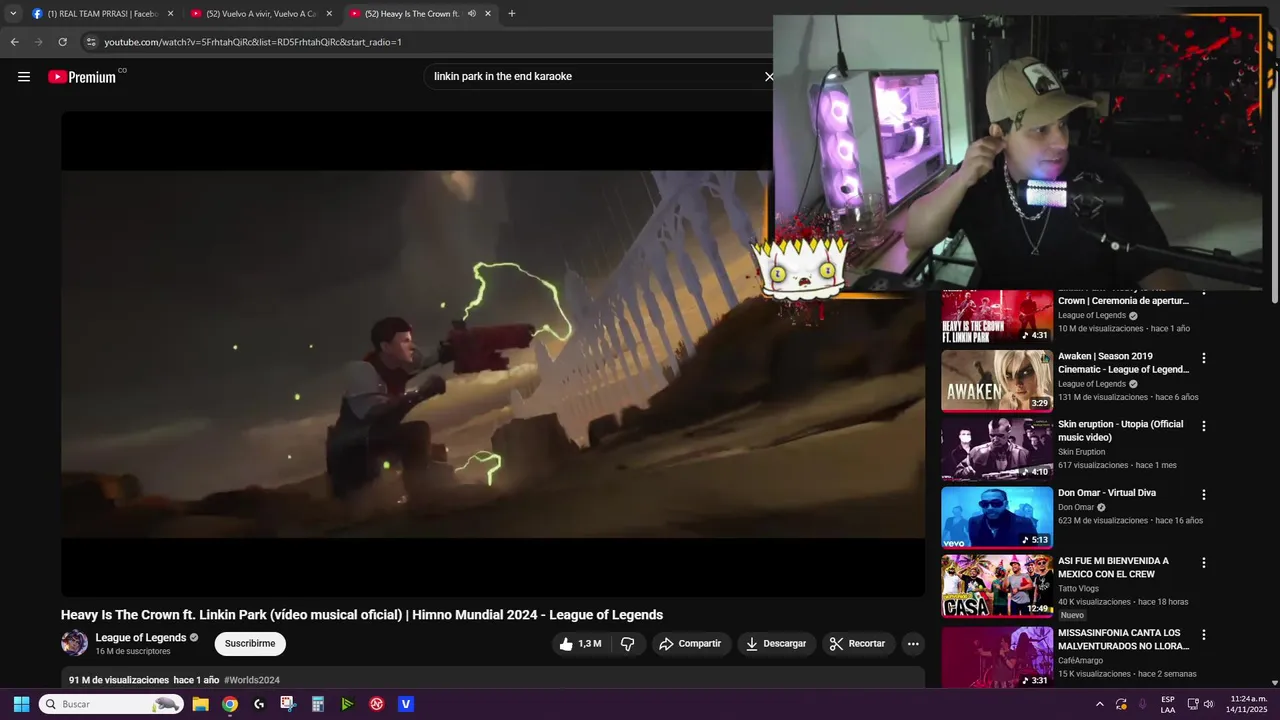The width and height of the screenshot is (1280, 720).
Task: Open the blue V app on taskbar
Action: tap(406, 704)
